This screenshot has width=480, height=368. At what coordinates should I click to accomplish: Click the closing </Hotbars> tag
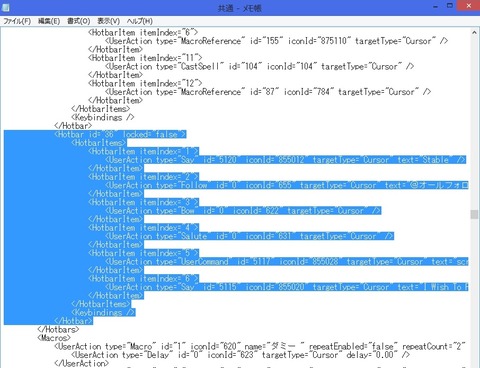pyautogui.click(x=58, y=330)
